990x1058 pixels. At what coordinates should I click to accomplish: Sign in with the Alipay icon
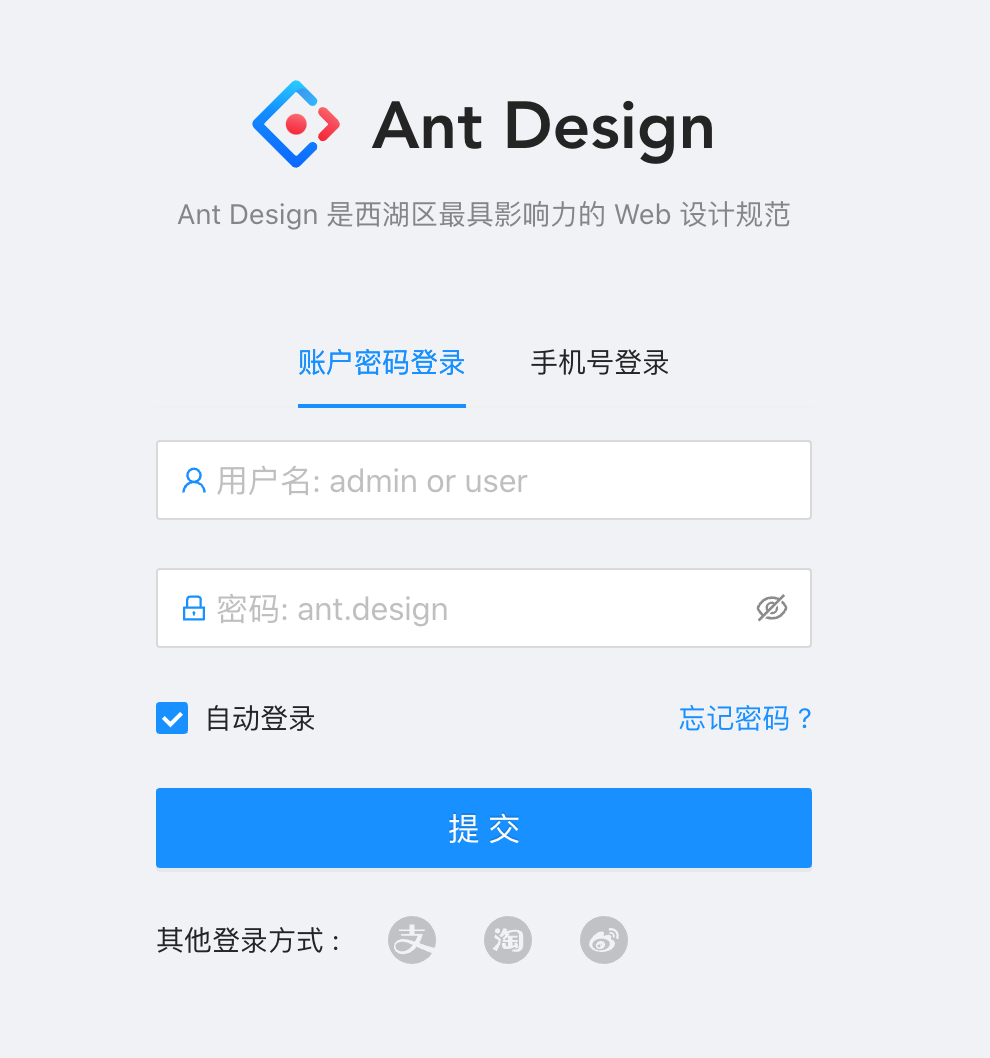(x=412, y=940)
